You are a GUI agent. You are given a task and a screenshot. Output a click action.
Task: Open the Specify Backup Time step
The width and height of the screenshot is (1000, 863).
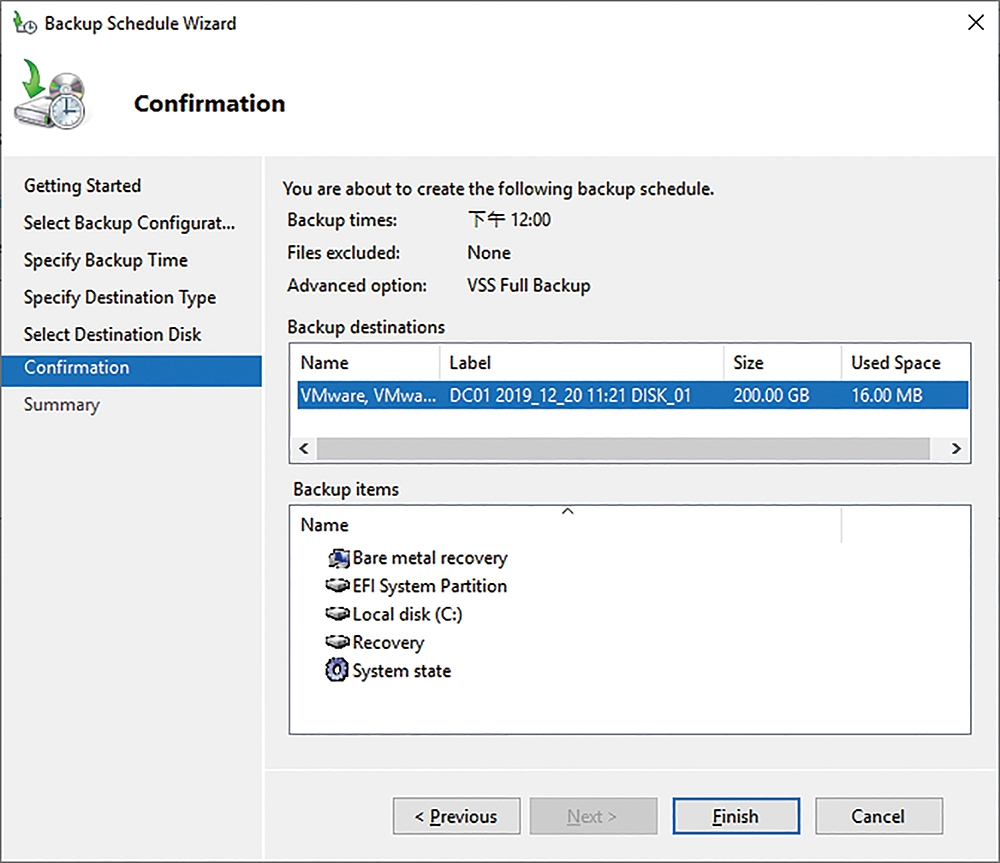[106, 260]
